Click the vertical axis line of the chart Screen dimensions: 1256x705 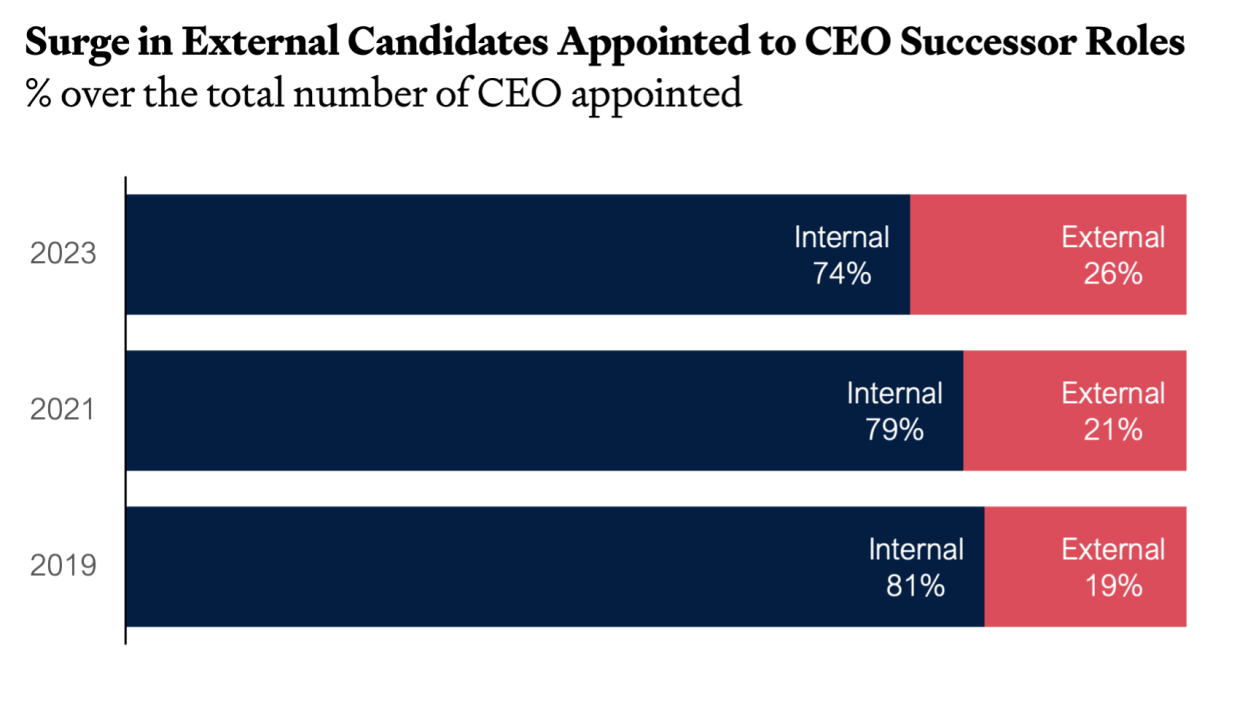coord(125,410)
